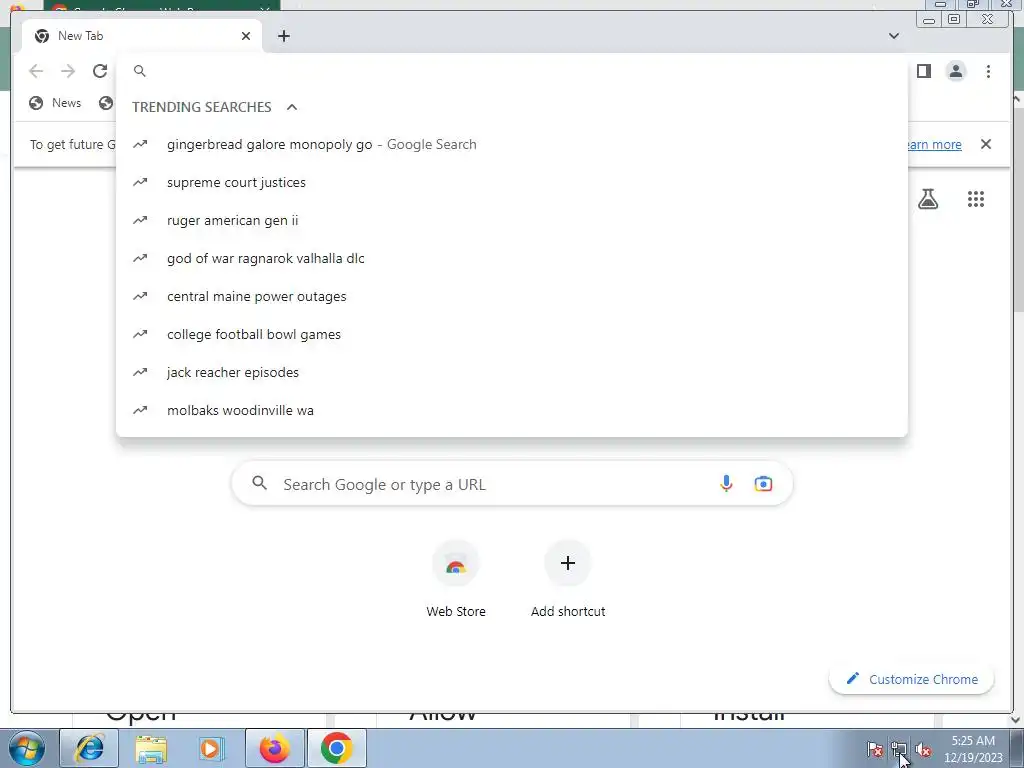
Task: Click the Search Google or type a URL box
Action: 511,484
